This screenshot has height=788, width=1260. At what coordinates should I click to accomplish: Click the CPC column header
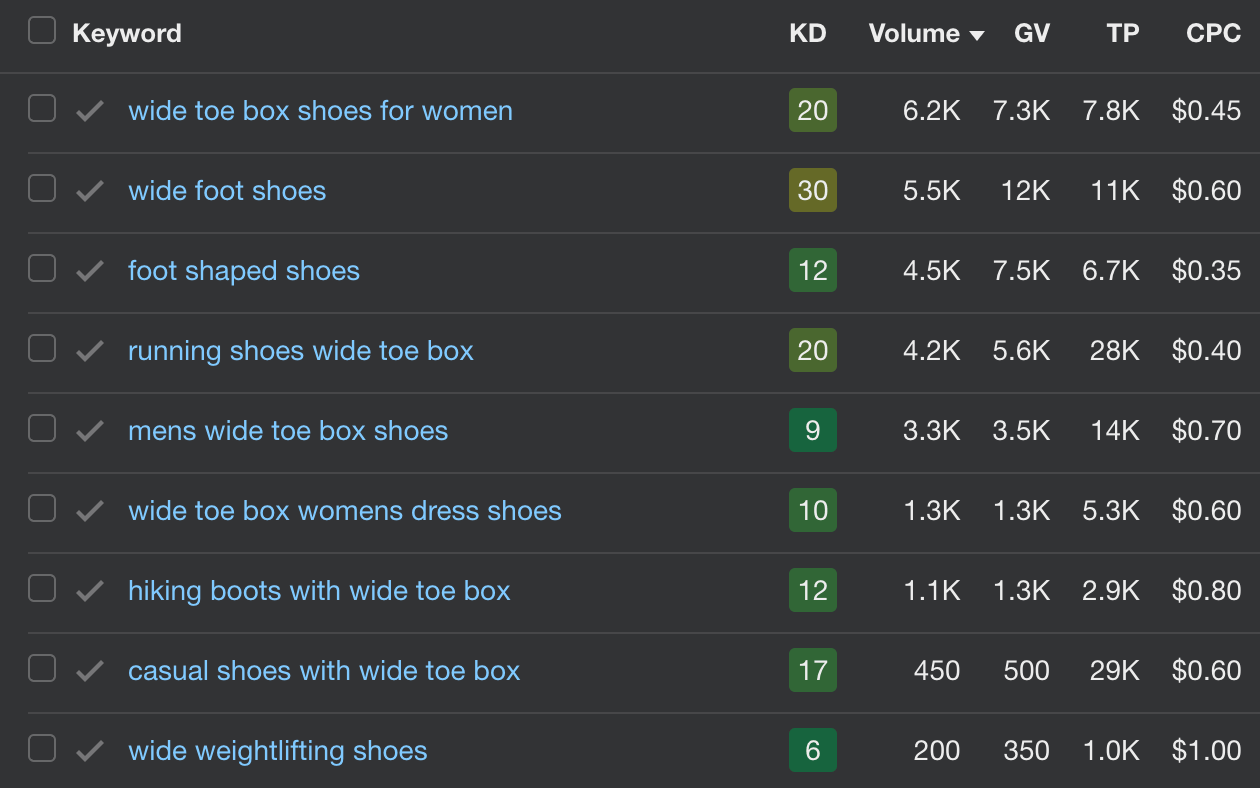pyautogui.click(x=1212, y=33)
